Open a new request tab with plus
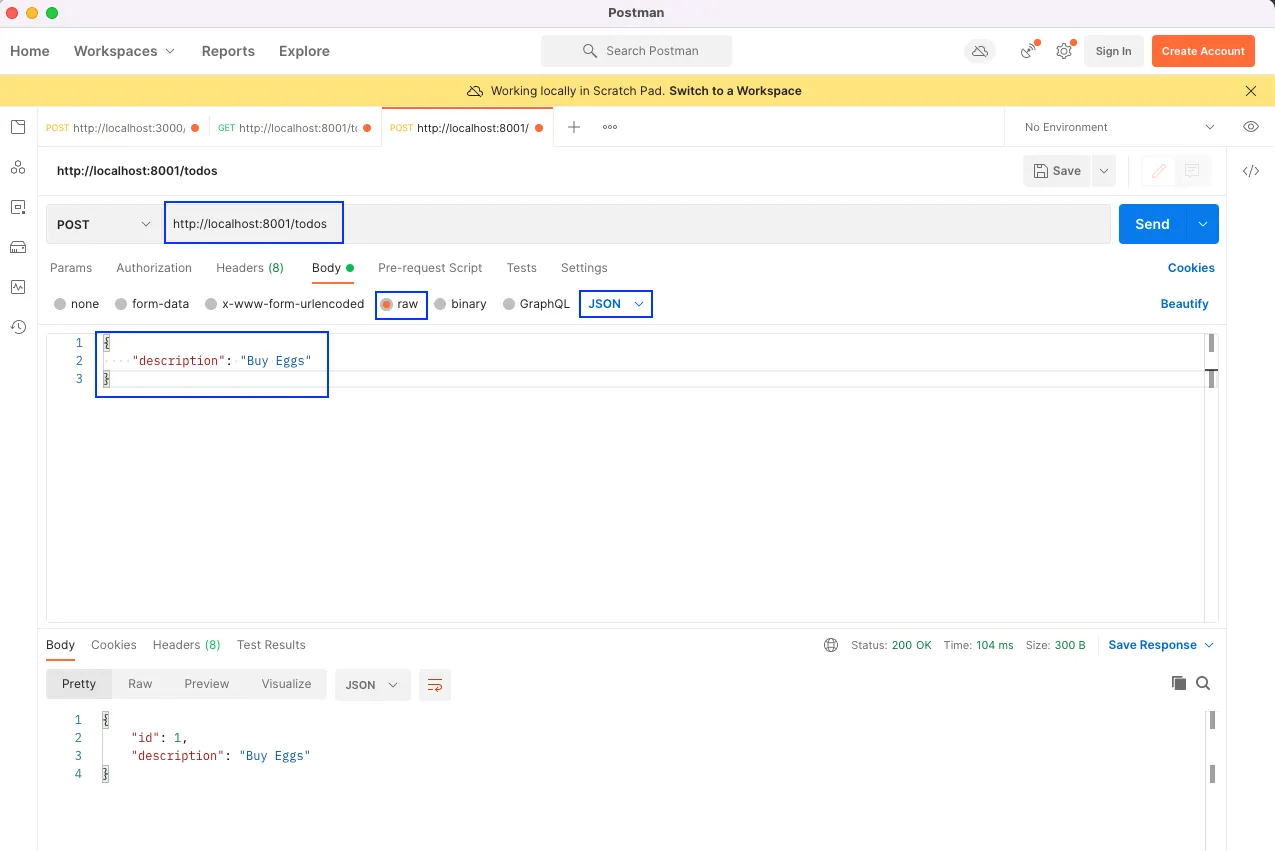Viewport: 1275px width, 851px height. pos(574,127)
